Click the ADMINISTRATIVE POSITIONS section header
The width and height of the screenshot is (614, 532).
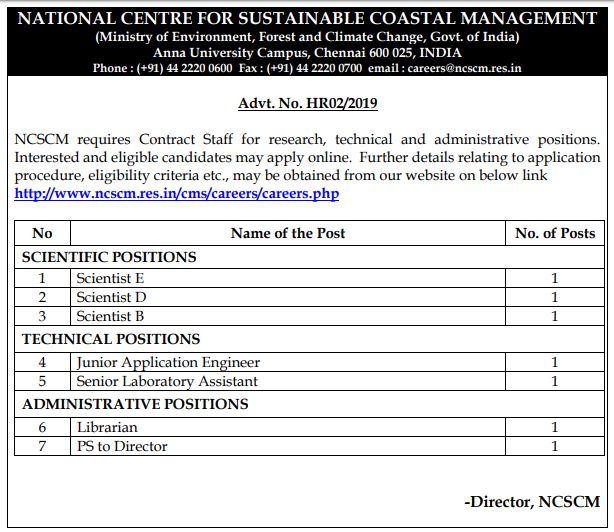point(135,404)
